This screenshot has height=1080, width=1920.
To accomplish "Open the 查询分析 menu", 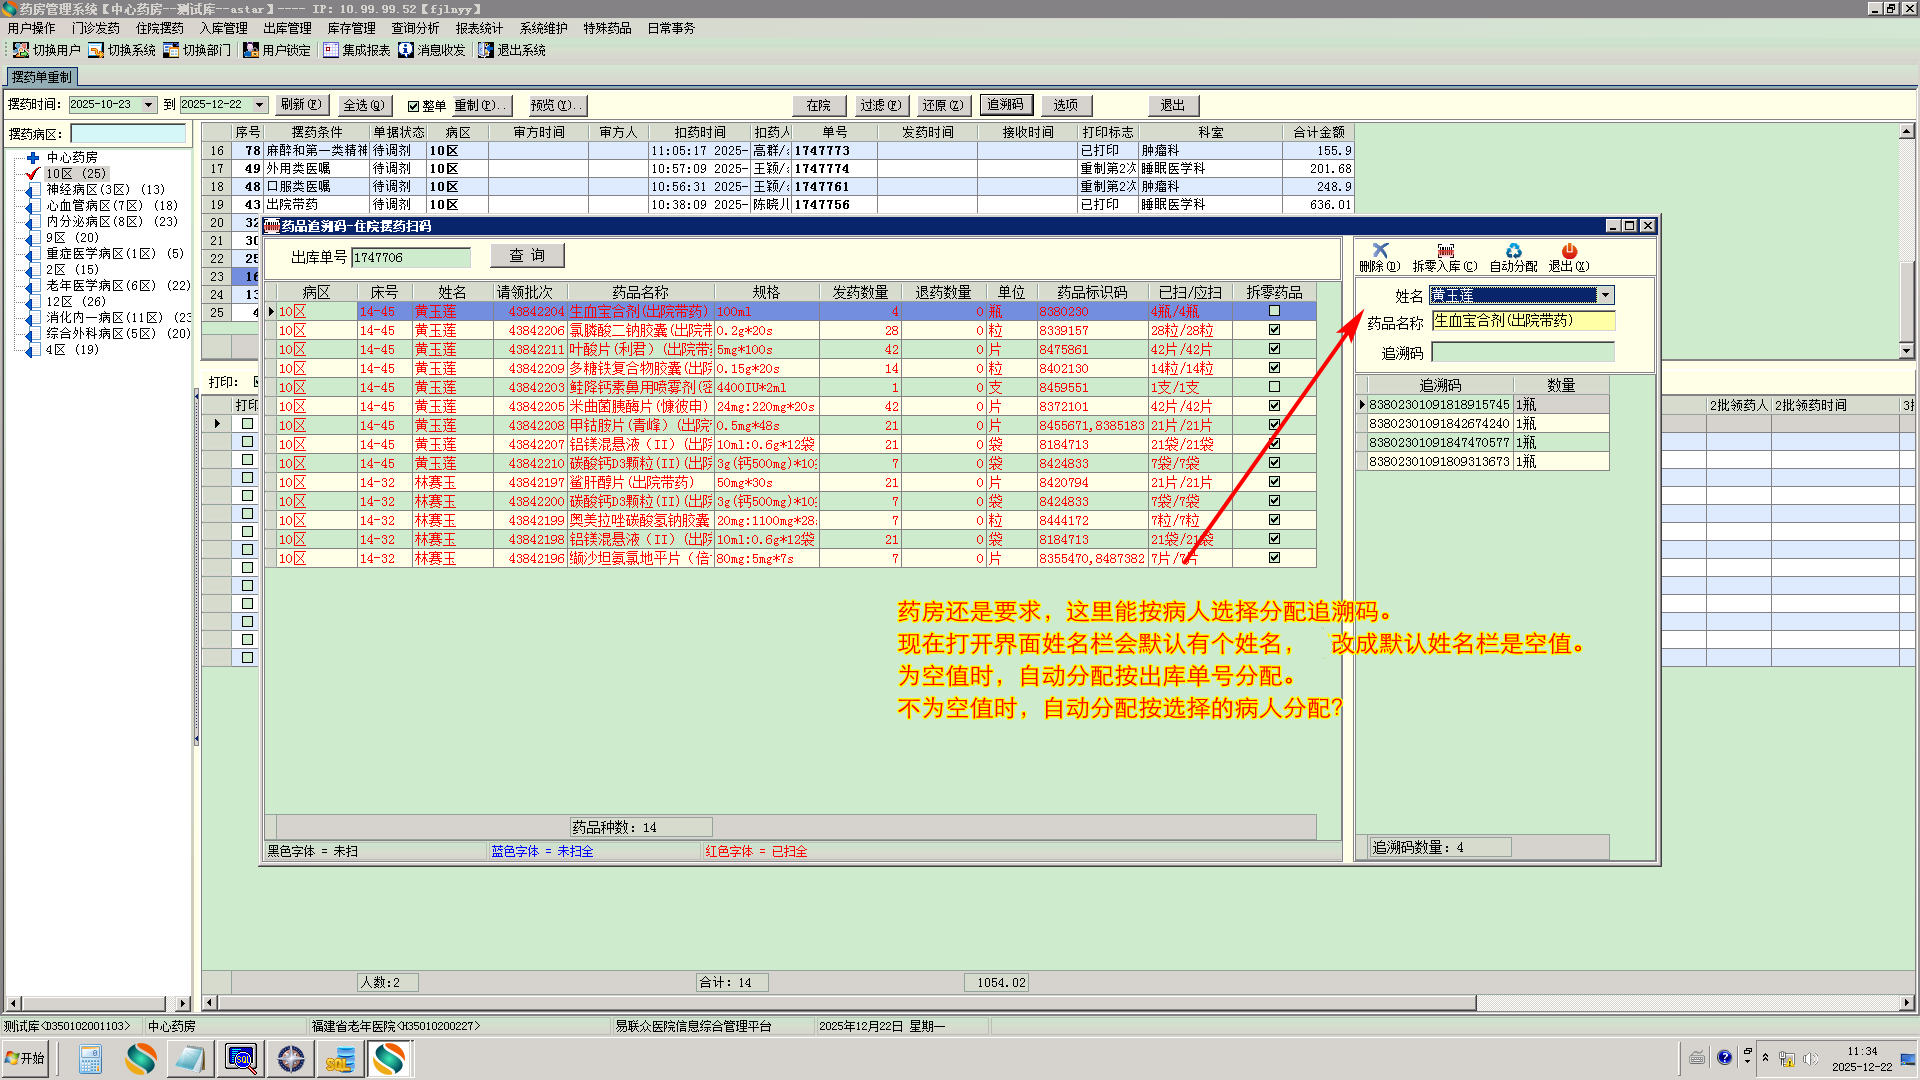I will click(x=415, y=28).
